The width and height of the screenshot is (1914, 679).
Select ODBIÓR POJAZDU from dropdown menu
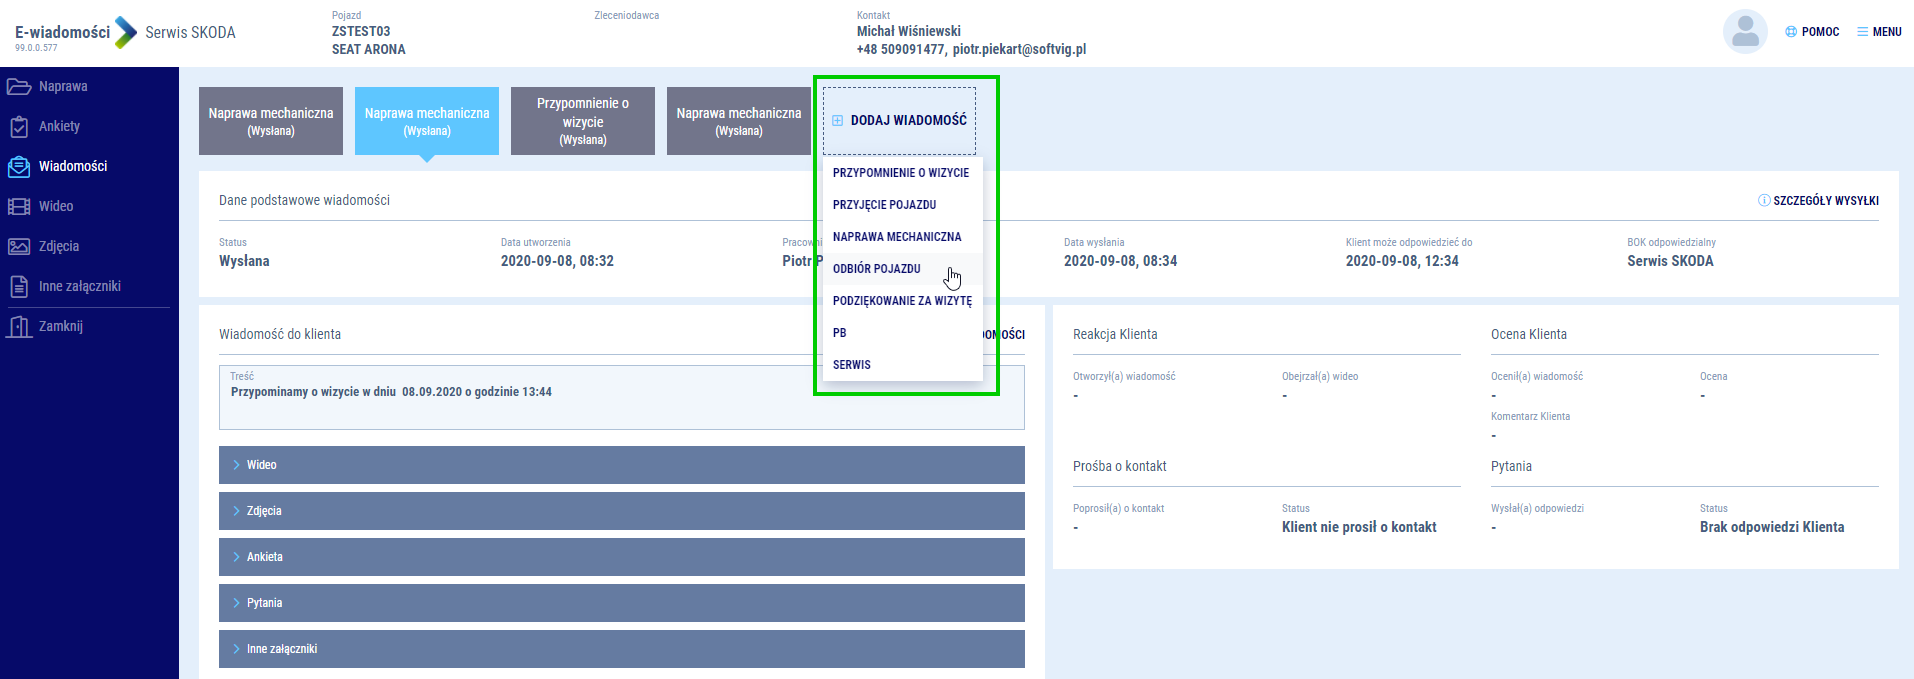click(x=877, y=269)
